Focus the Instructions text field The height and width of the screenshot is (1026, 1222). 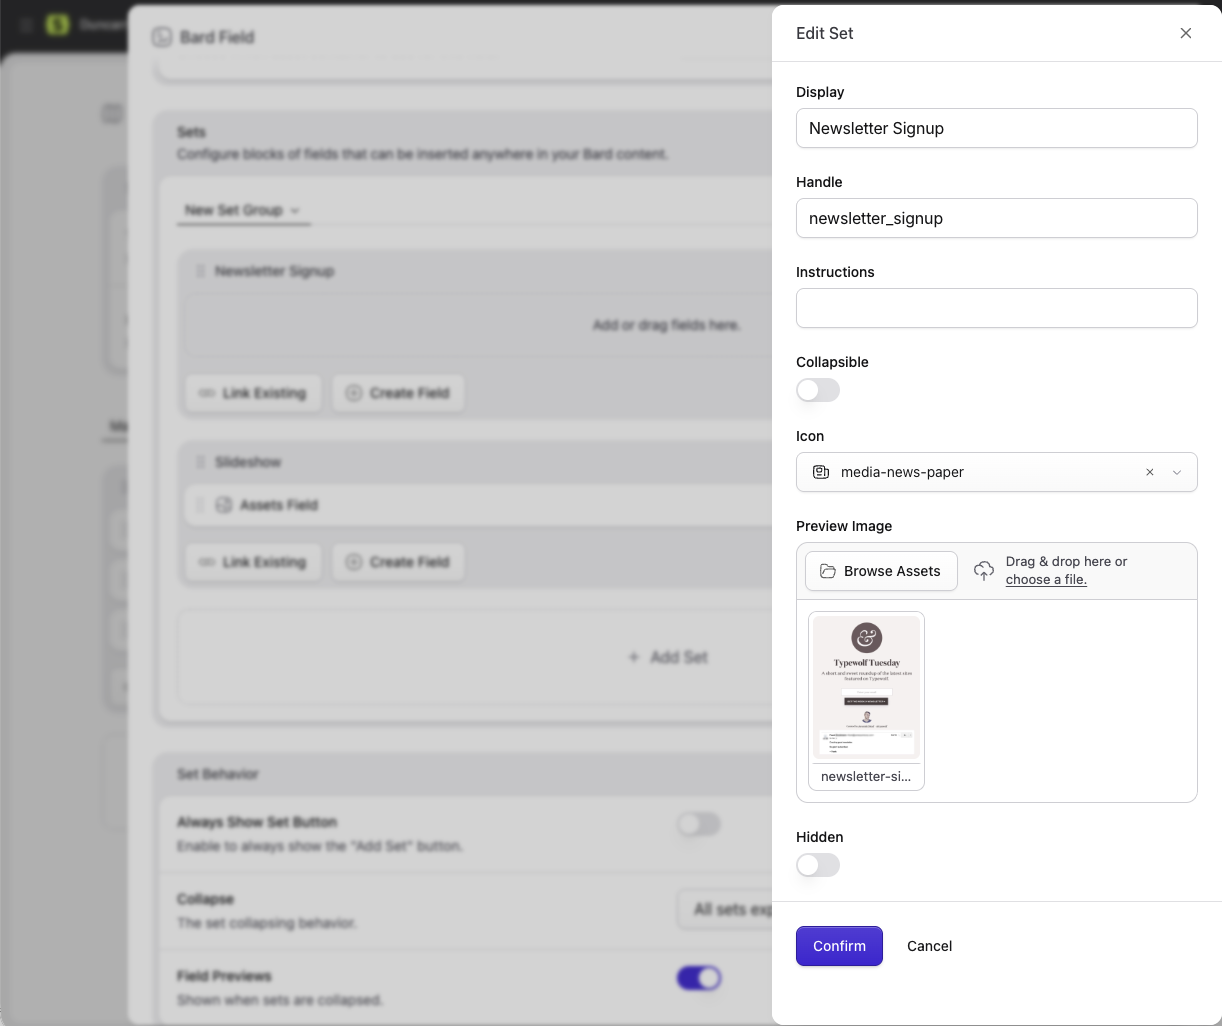tap(996, 308)
